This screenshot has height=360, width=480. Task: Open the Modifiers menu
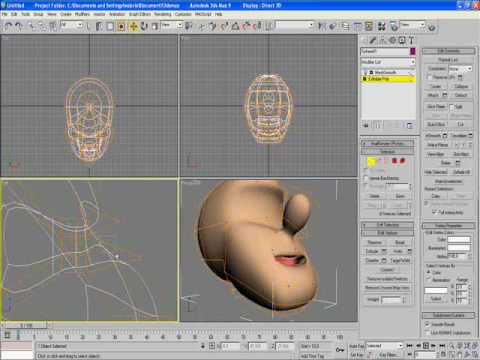click(82, 14)
